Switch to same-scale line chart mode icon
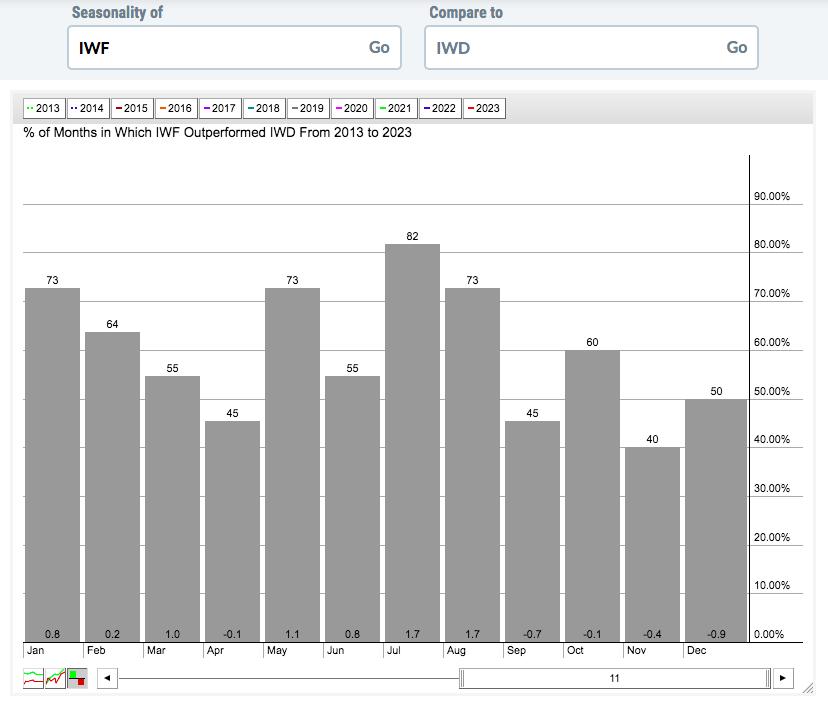 55,679
